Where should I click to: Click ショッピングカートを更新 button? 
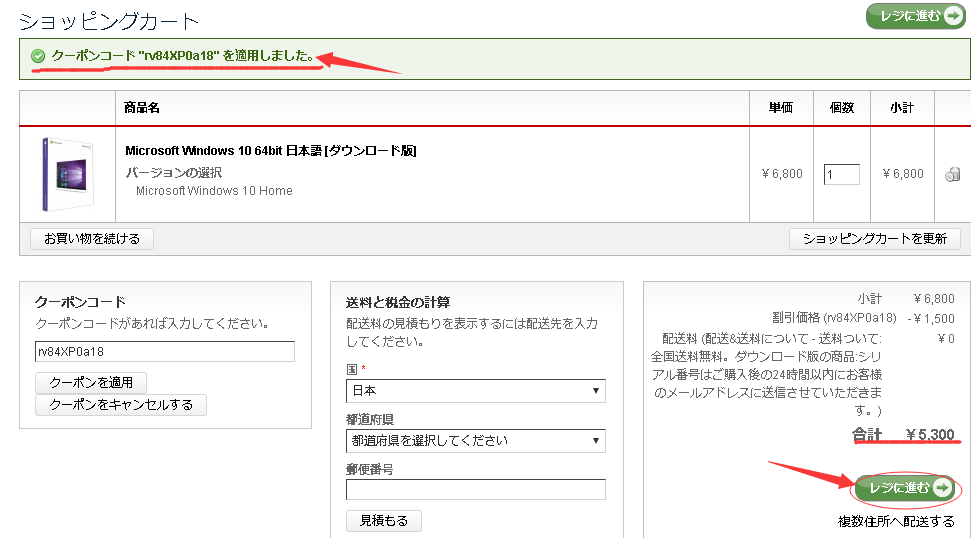pyautogui.click(x=874, y=238)
